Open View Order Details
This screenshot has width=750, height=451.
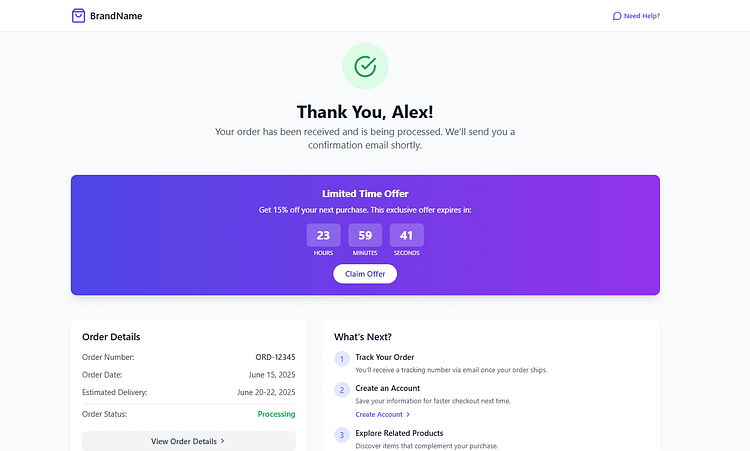click(x=189, y=441)
